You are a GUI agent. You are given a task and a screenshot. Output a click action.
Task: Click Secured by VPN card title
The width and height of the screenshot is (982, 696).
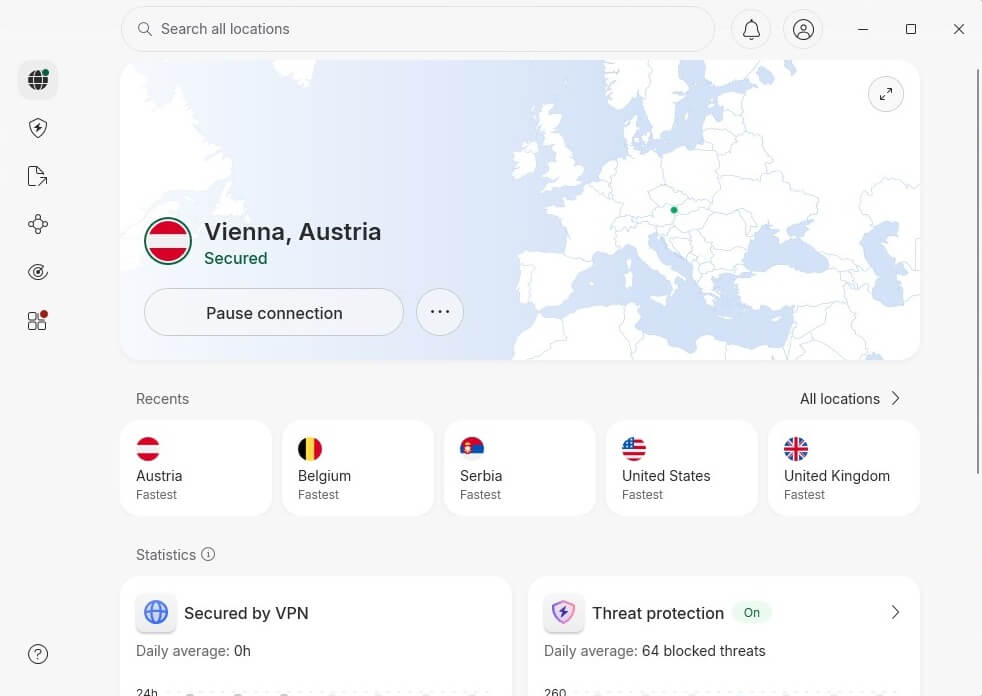click(x=246, y=613)
